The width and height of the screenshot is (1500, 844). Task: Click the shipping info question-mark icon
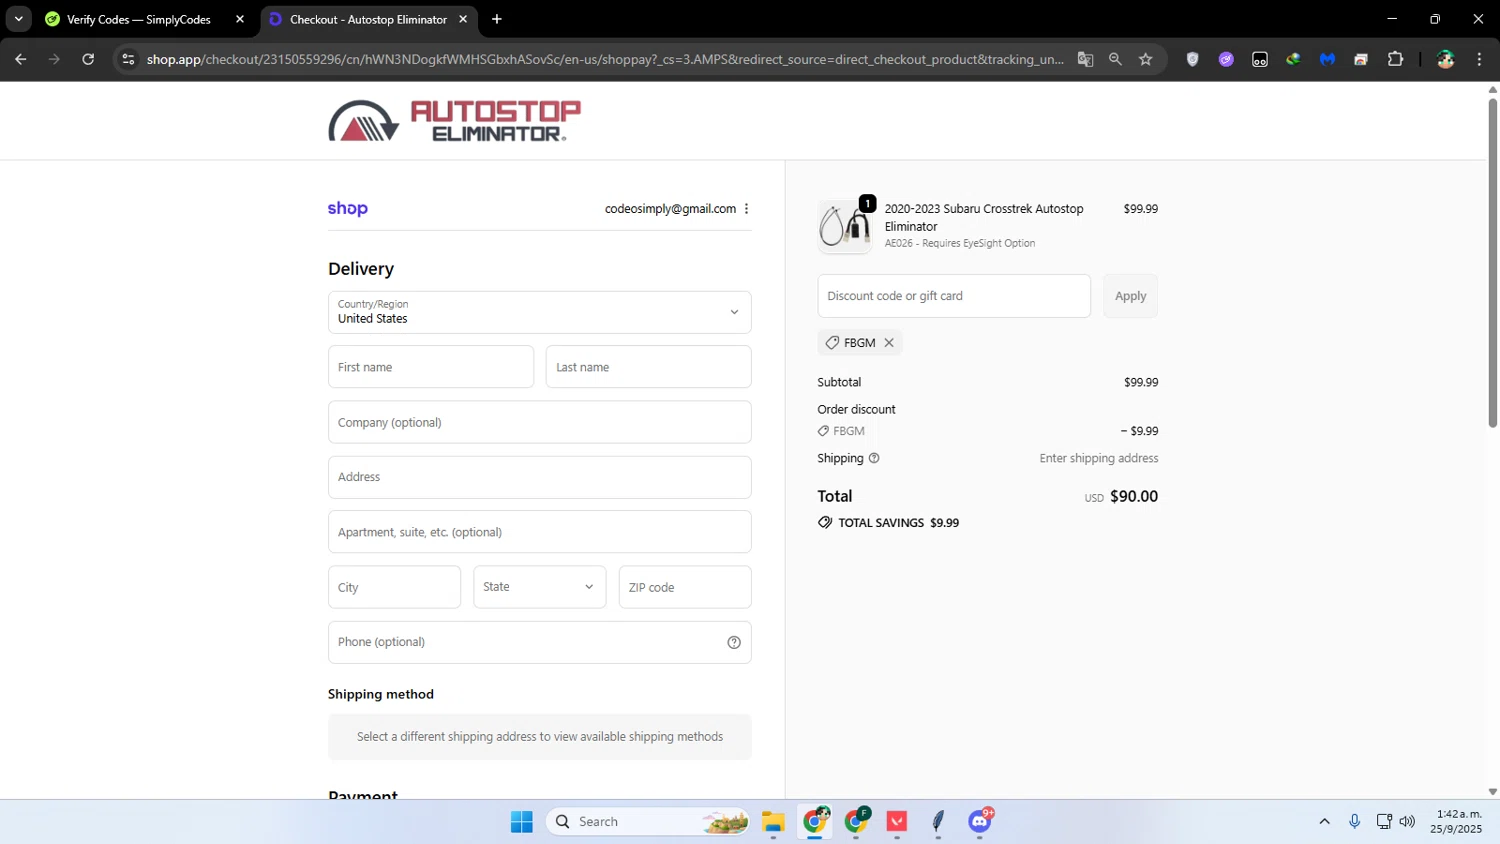tap(874, 458)
